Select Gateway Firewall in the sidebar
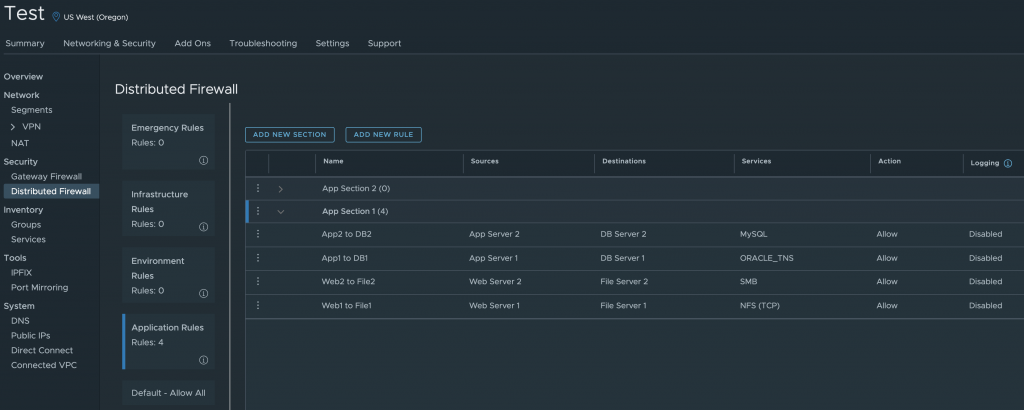The width and height of the screenshot is (1024, 410). point(46,176)
